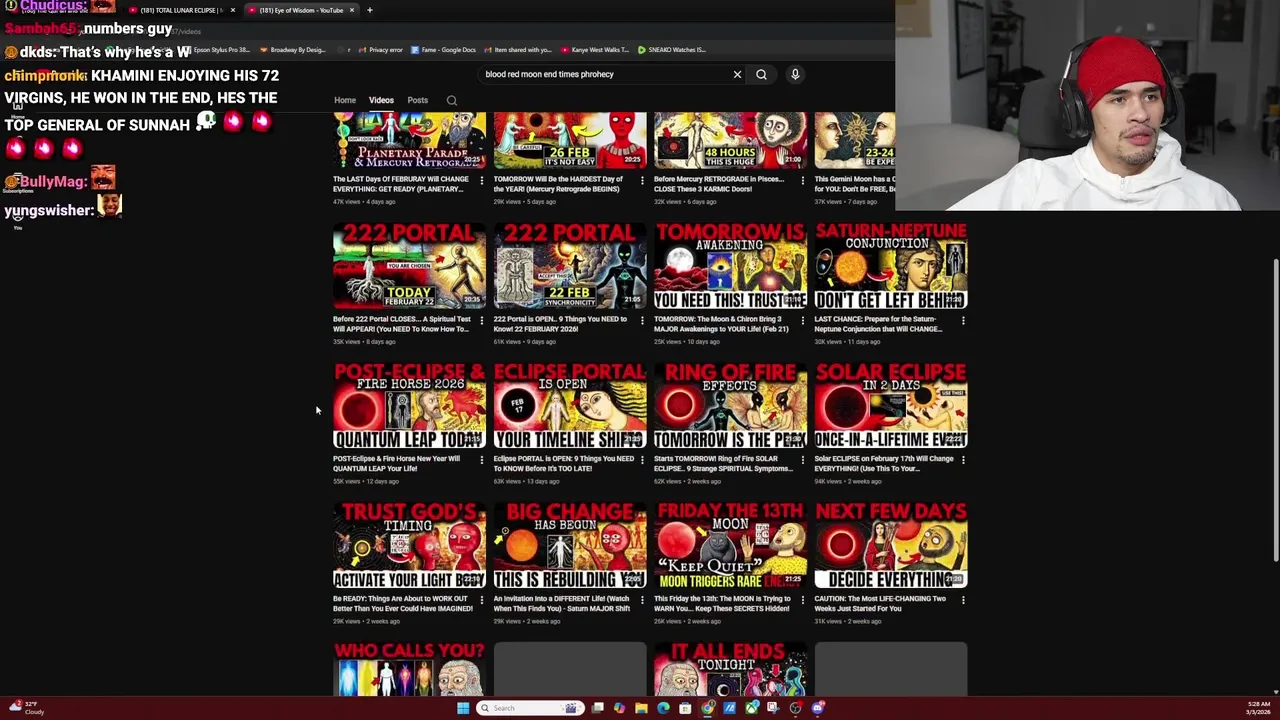Click the page vertical scrollbar thumb
Screen dimensions: 1280x720
[x=1275, y=410]
